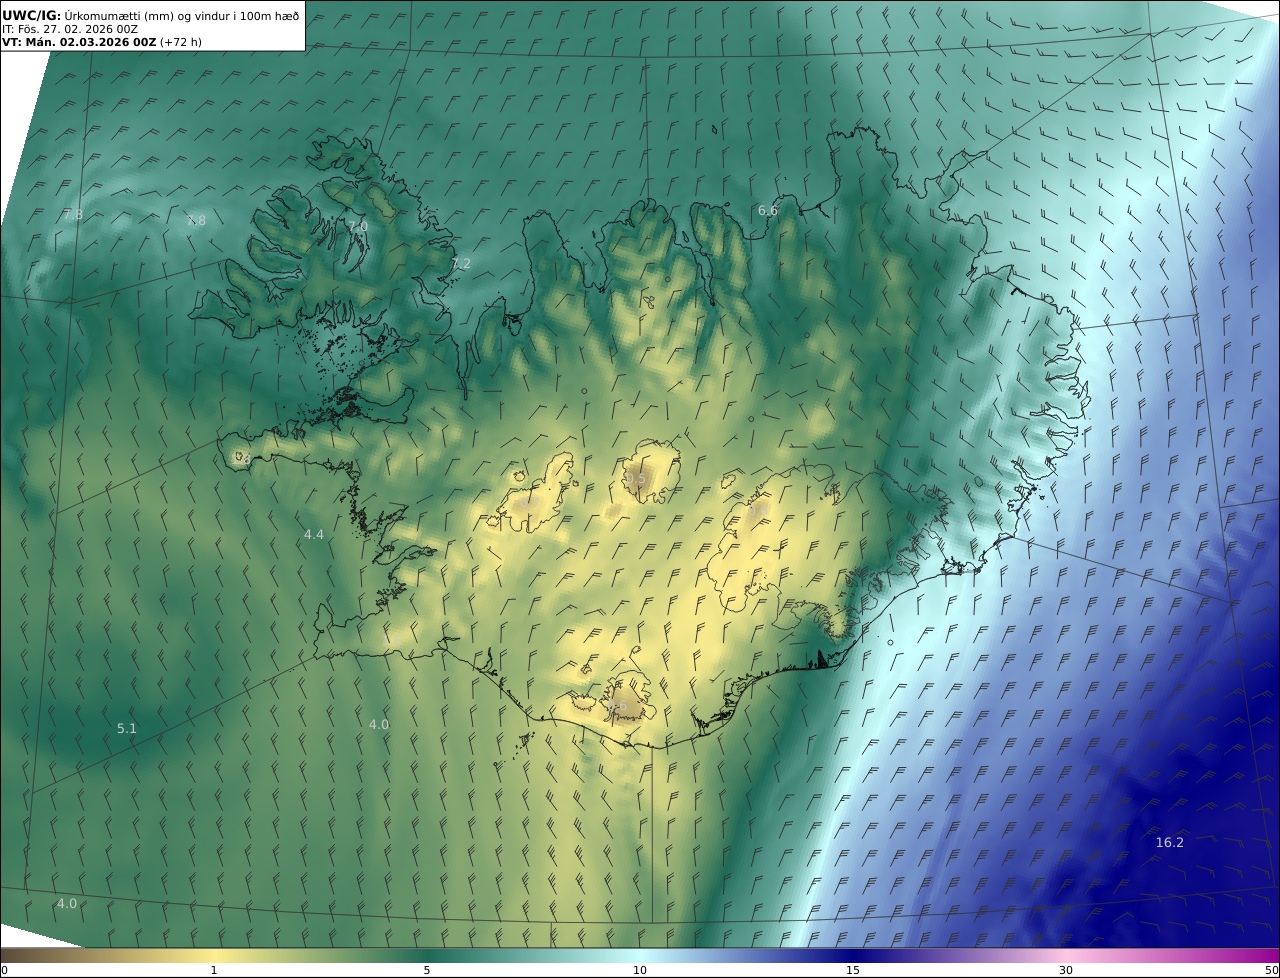The height and width of the screenshot is (978, 1280).
Task: Click the 7.2 value label
Action: tap(460, 264)
